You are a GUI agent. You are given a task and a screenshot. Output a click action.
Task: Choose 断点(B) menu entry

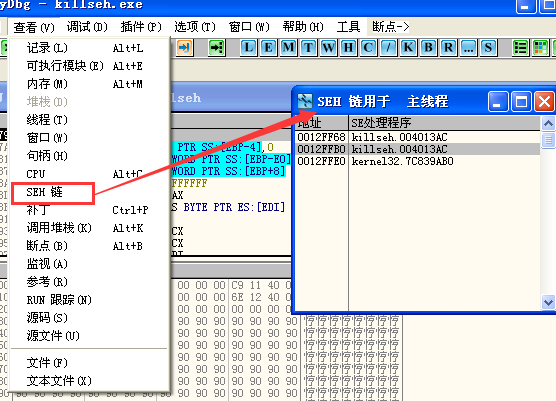point(89,246)
